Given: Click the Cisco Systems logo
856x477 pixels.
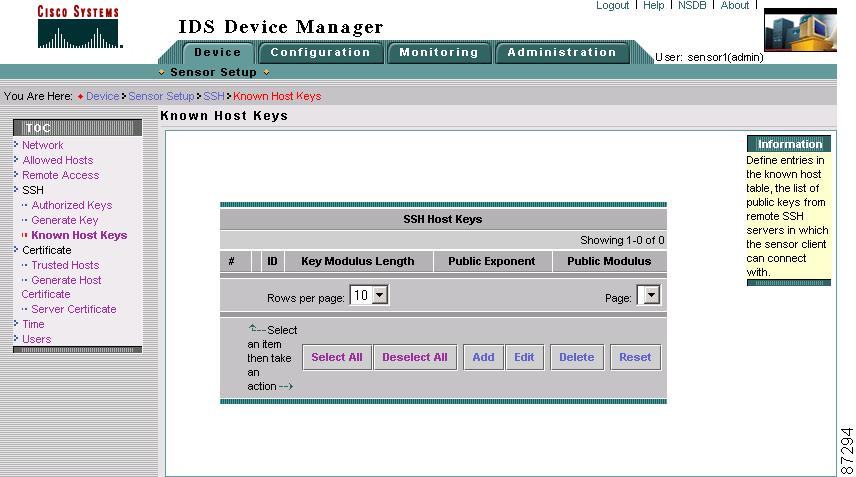Looking at the screenshot, I should coord(80,27).
